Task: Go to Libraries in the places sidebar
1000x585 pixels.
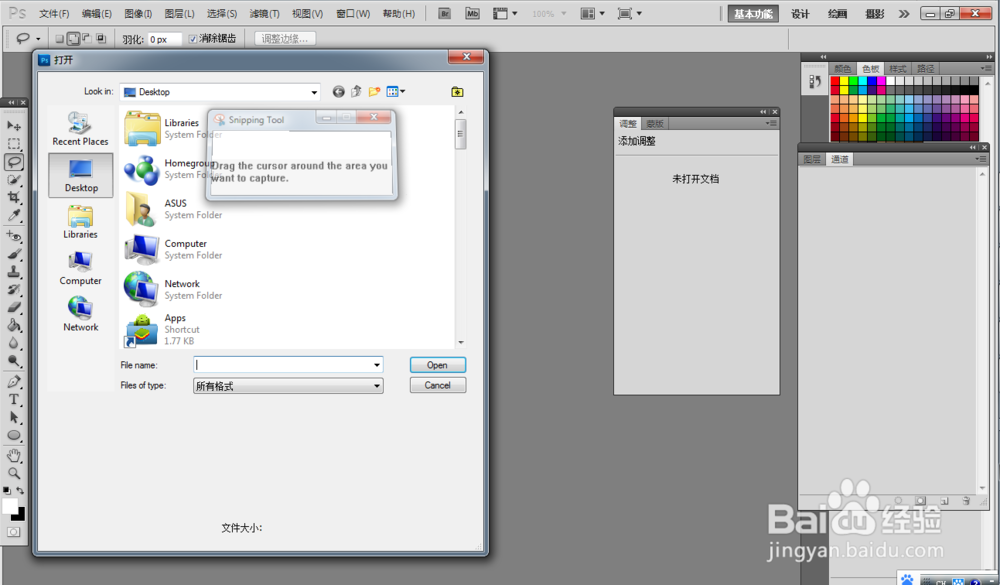Action: (80, 221)
